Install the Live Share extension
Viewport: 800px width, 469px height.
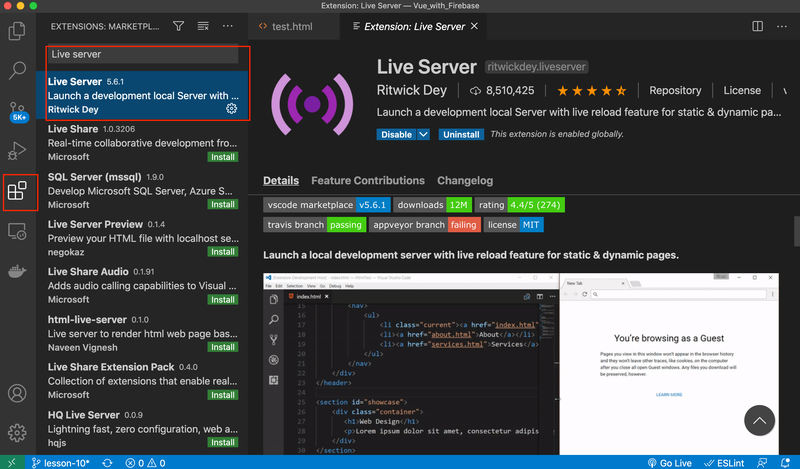coord(223,157)
